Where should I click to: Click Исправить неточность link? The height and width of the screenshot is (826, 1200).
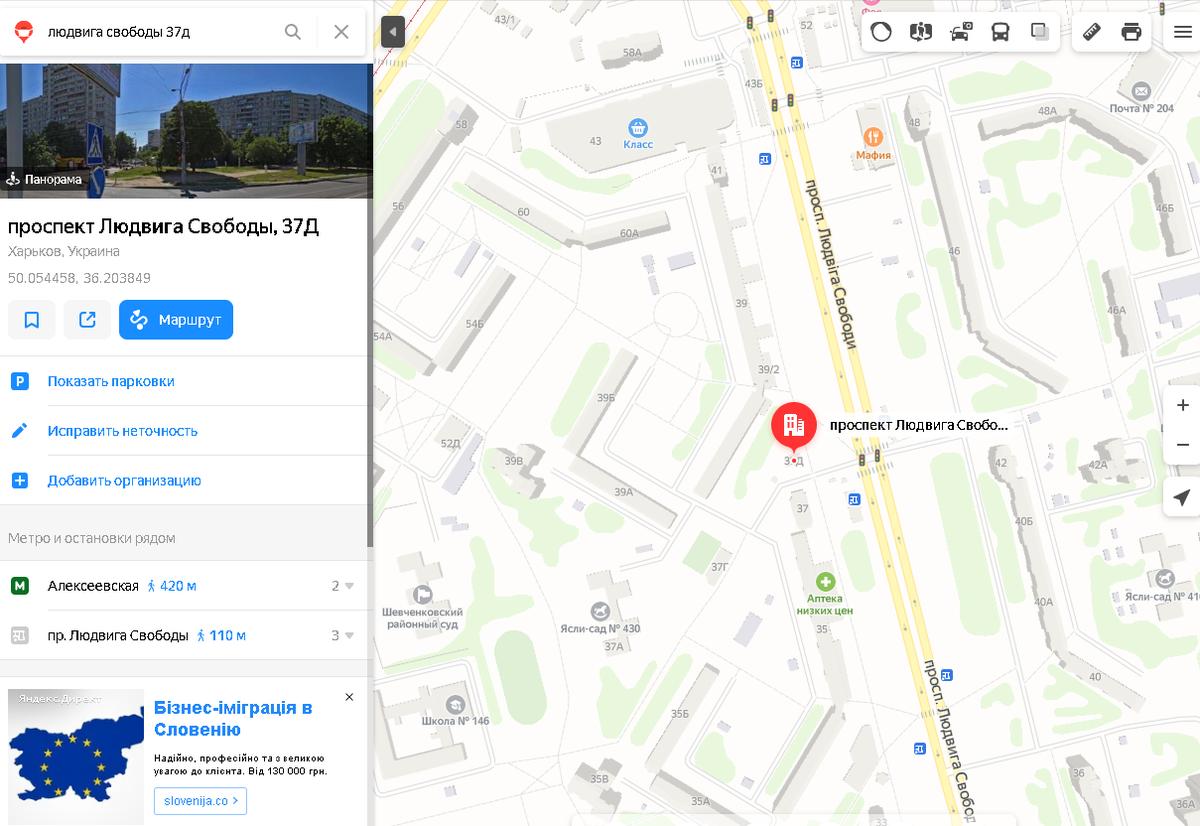coord(122,431)
